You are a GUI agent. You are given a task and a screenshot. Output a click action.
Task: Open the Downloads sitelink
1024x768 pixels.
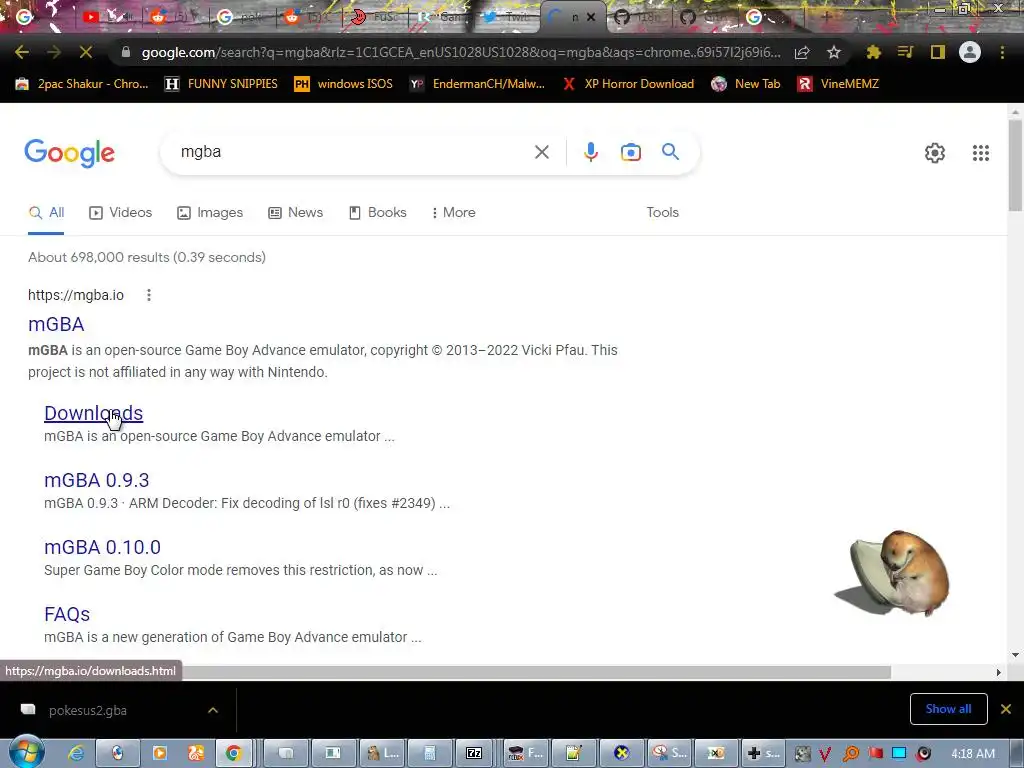pos(93,413)
